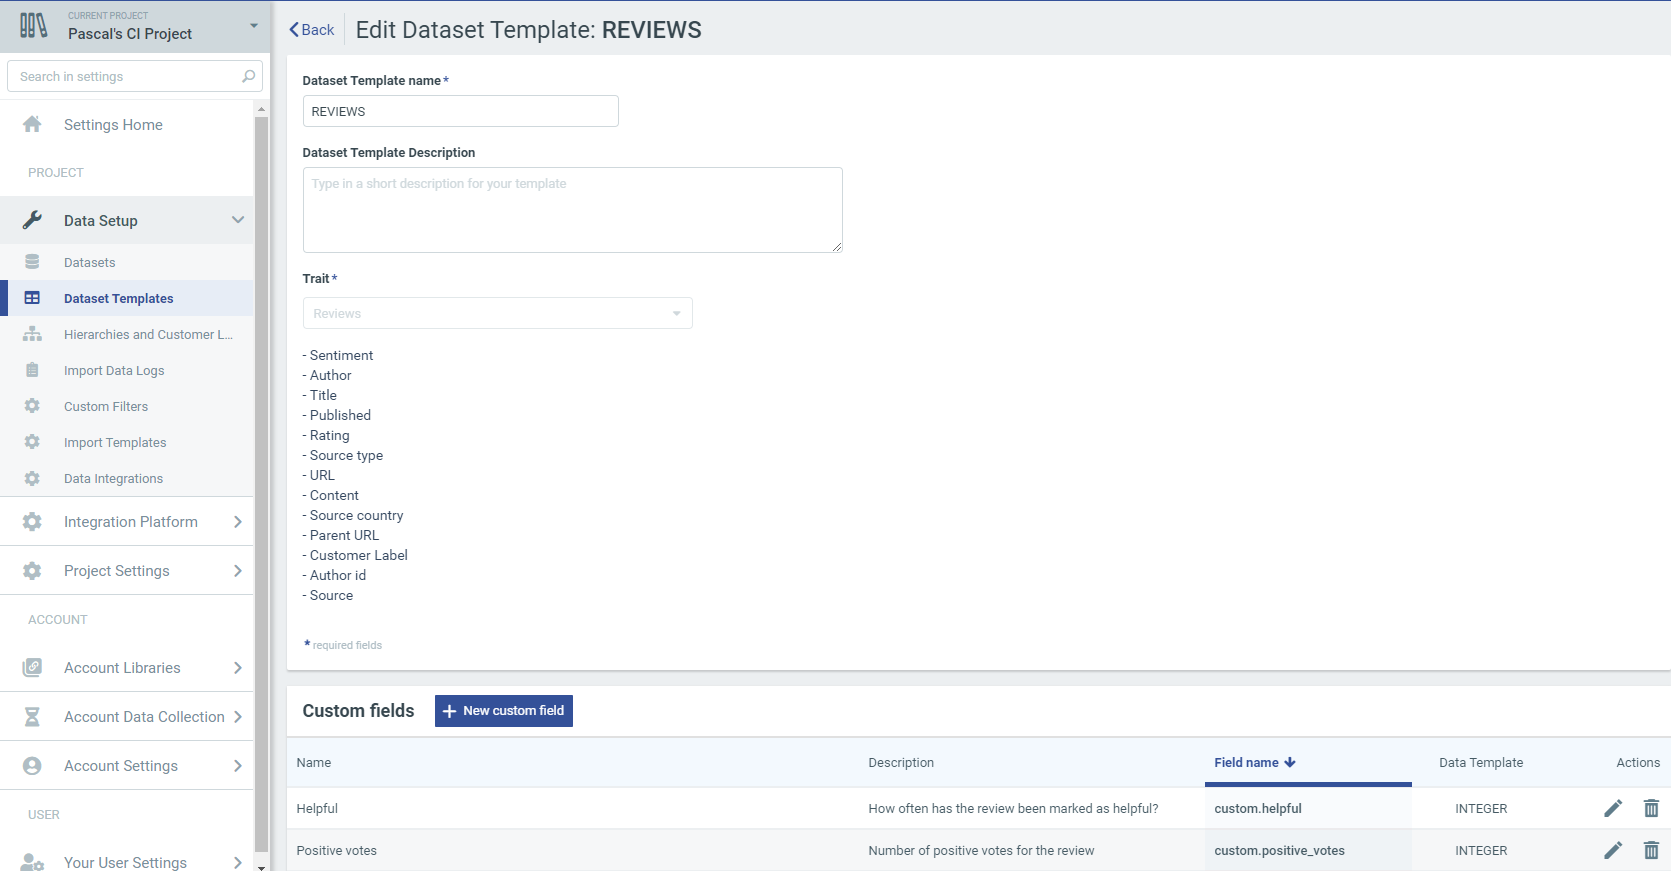
Task: Click the Account Settings person icon
Action: (x=32, y=765)
